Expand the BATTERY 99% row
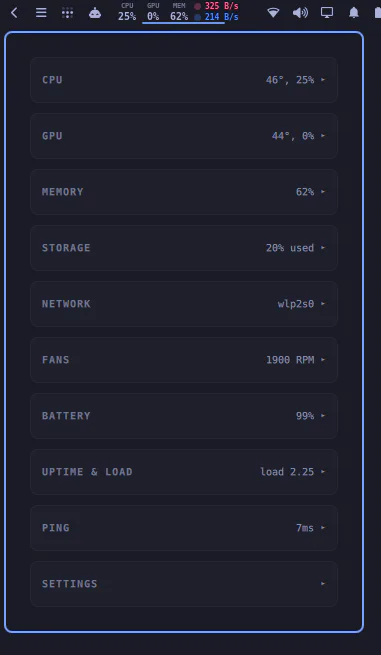Screen dimensions: 381x655 pyautogui.click(x=184, y=416)
